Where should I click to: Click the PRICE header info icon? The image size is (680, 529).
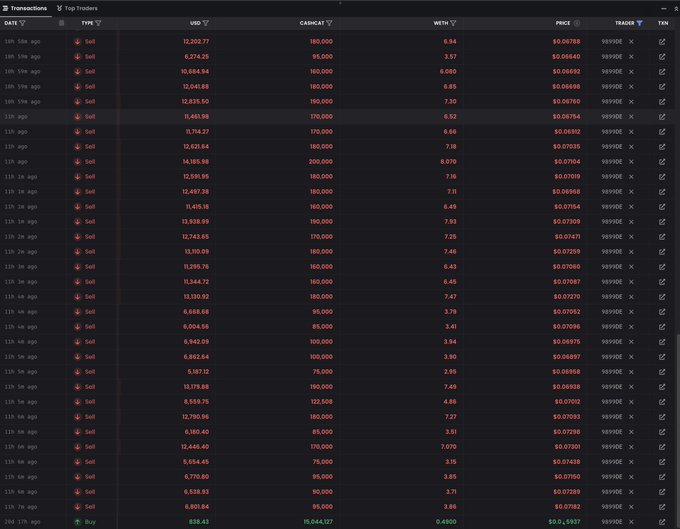577,23
